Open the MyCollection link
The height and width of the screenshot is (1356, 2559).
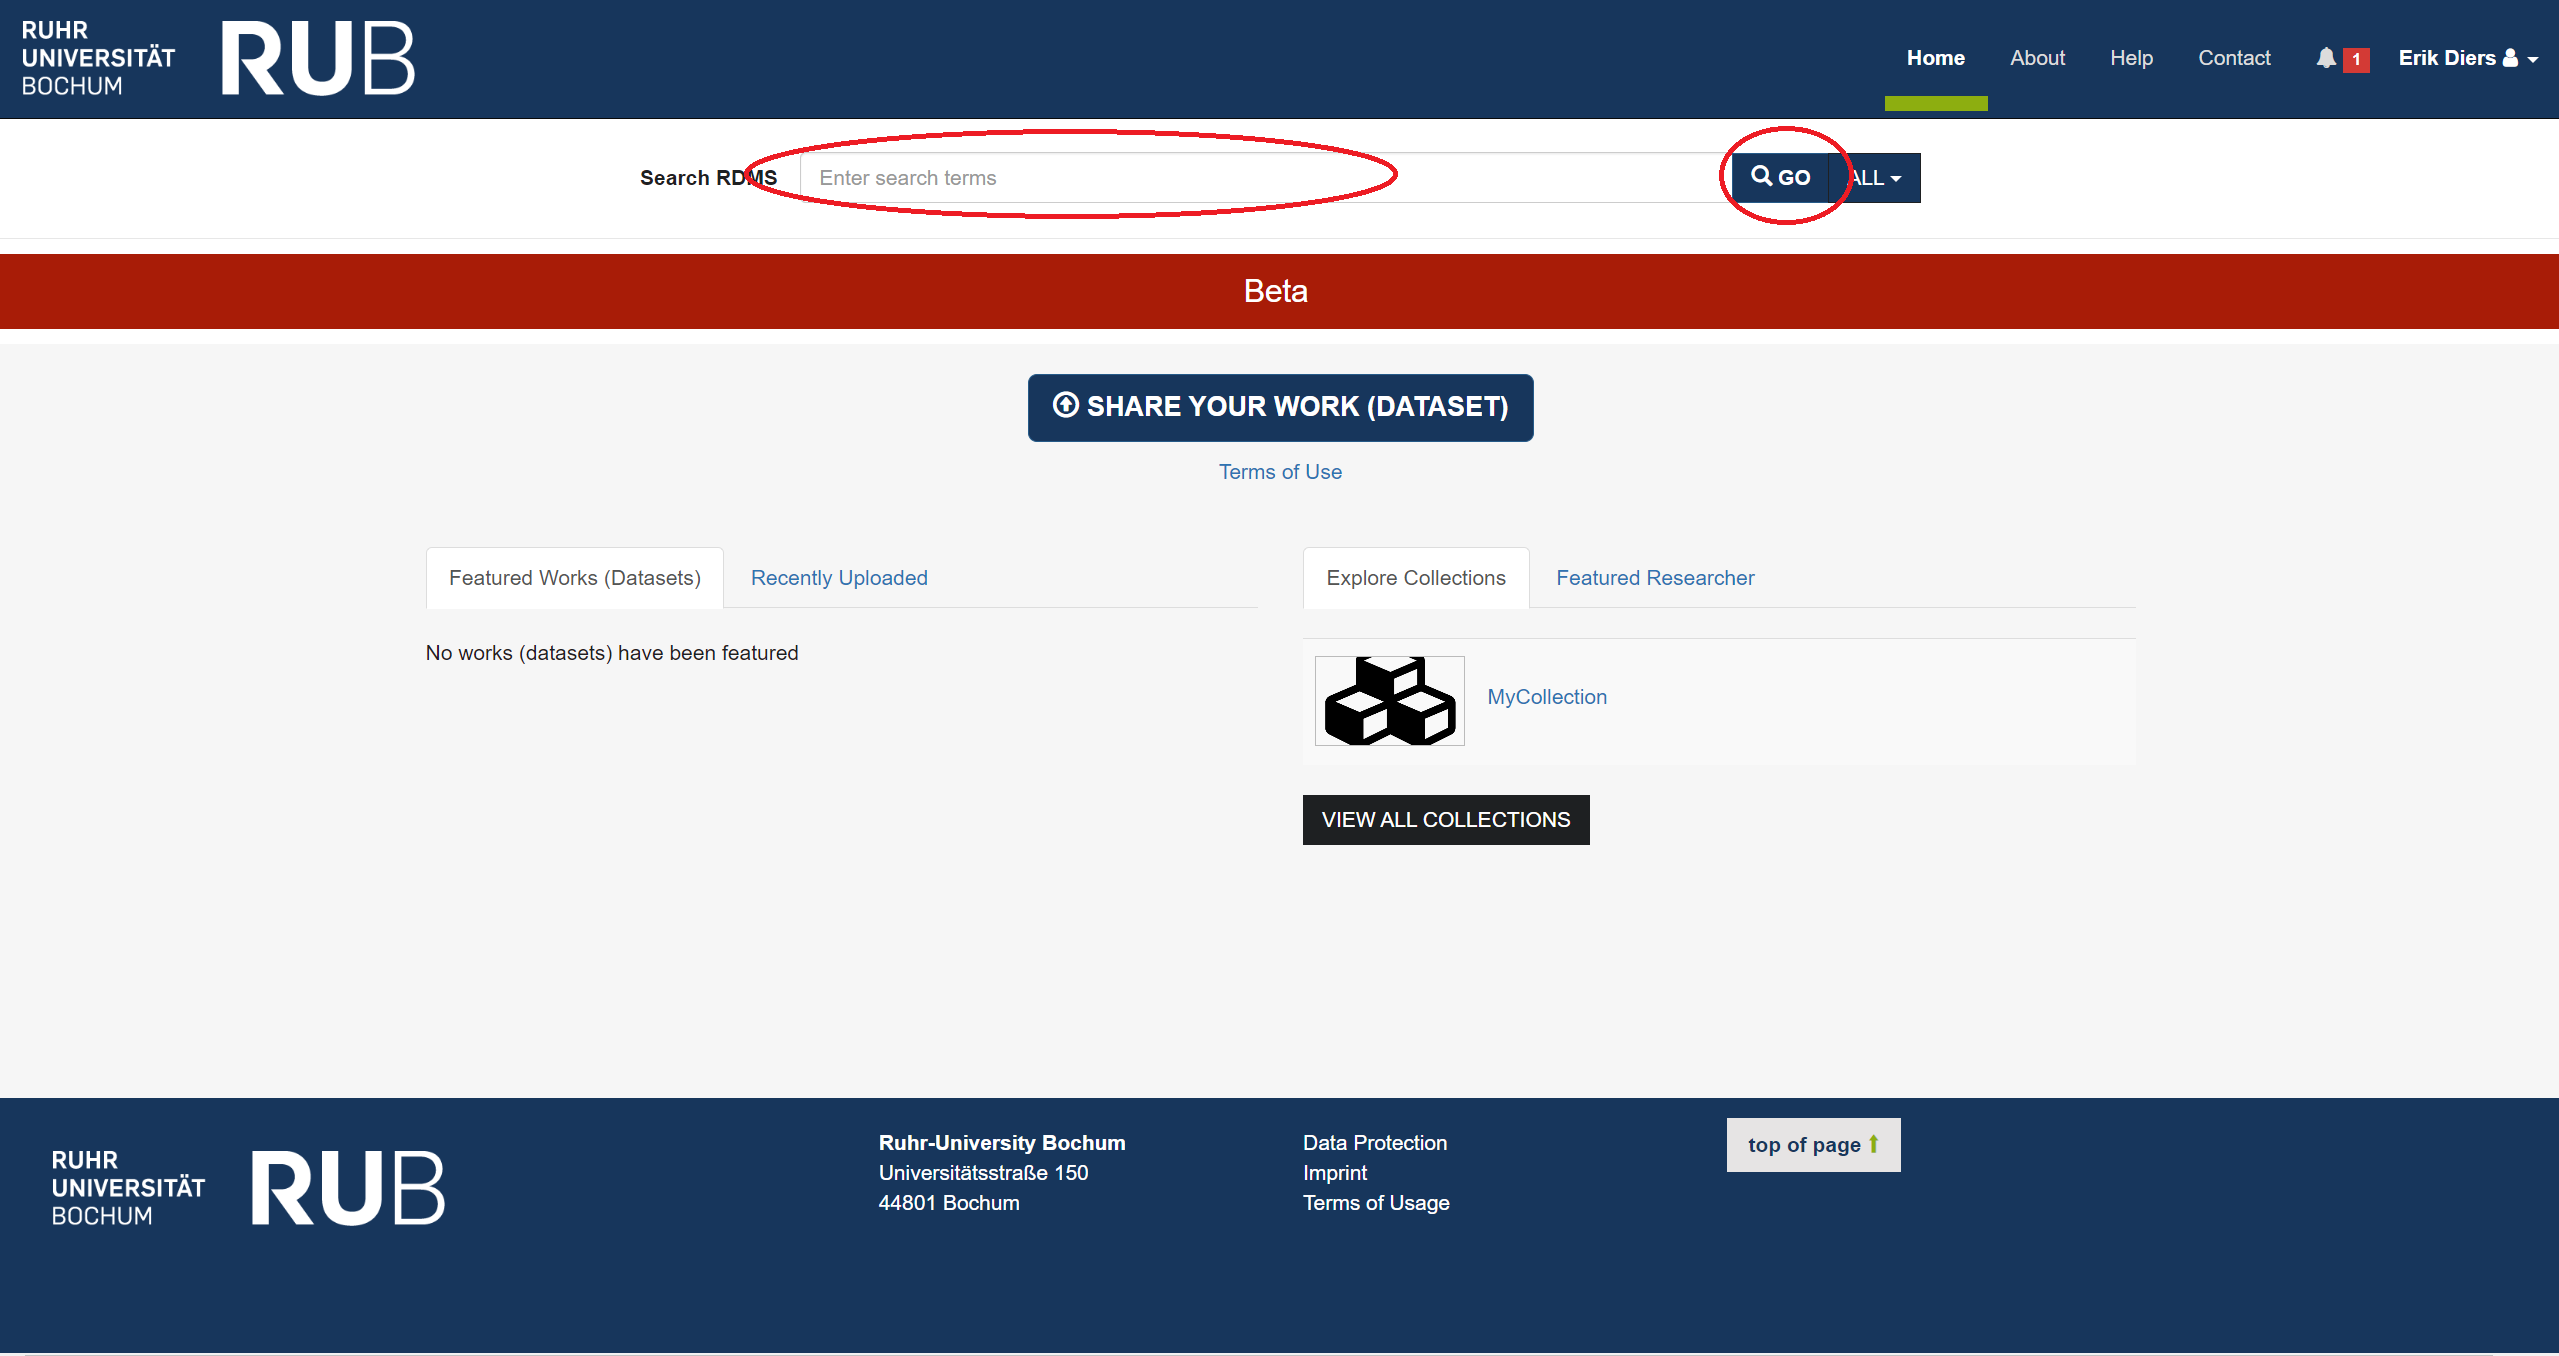click(x=1547, y=697)
